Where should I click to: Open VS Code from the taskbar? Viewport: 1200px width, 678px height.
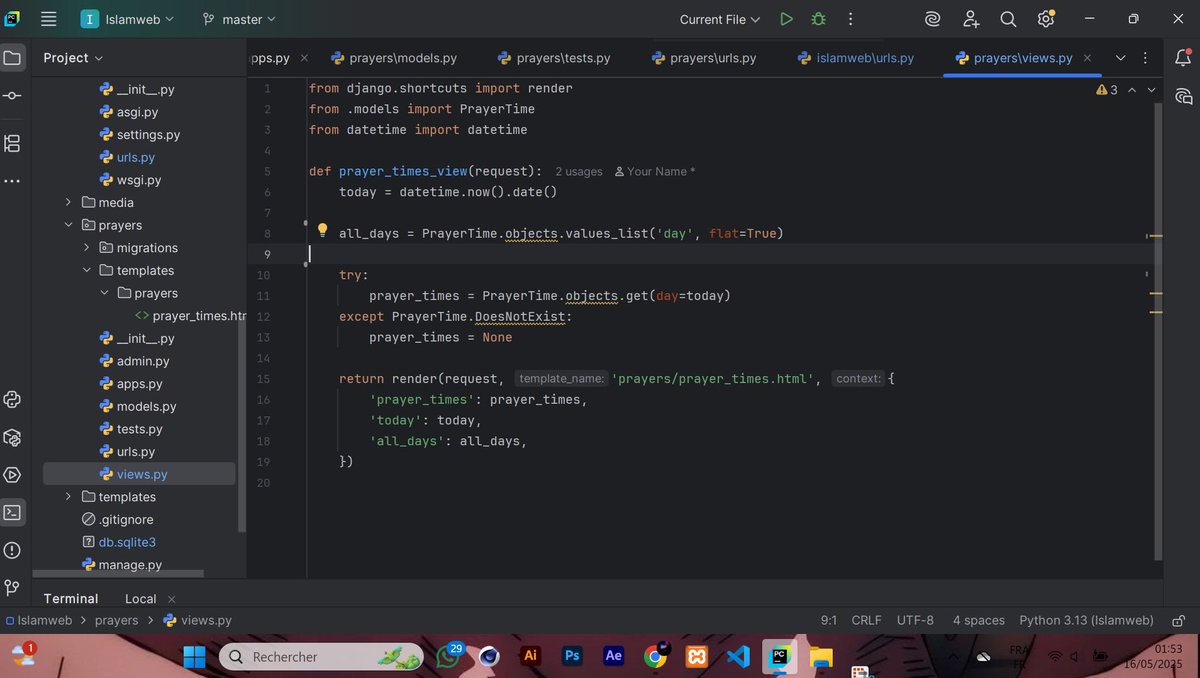(x=738, y=656)
